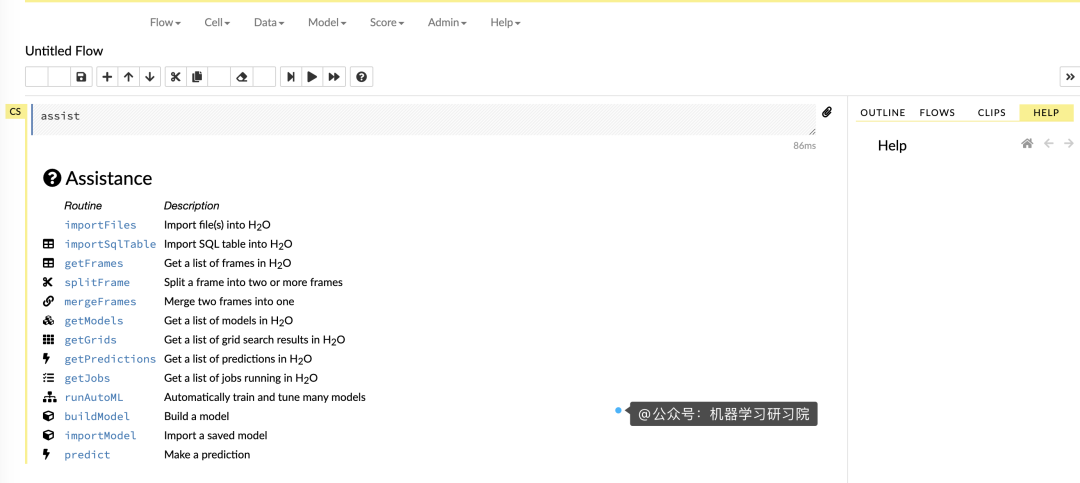Clear the cell output with the eraser icon
Screen dimensions: 1080x483
click(241, 76)
